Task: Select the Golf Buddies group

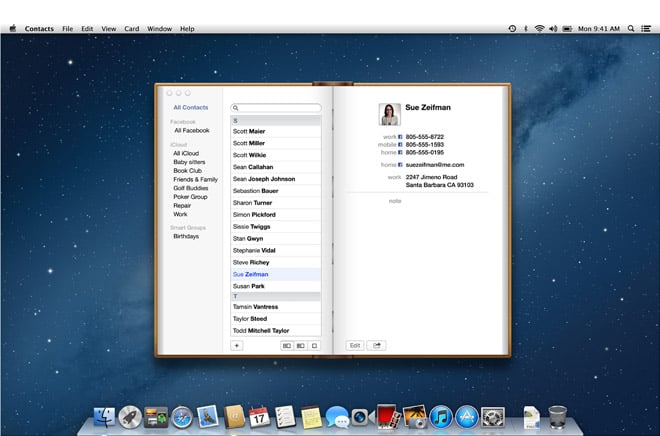Action: coord(190,188)
